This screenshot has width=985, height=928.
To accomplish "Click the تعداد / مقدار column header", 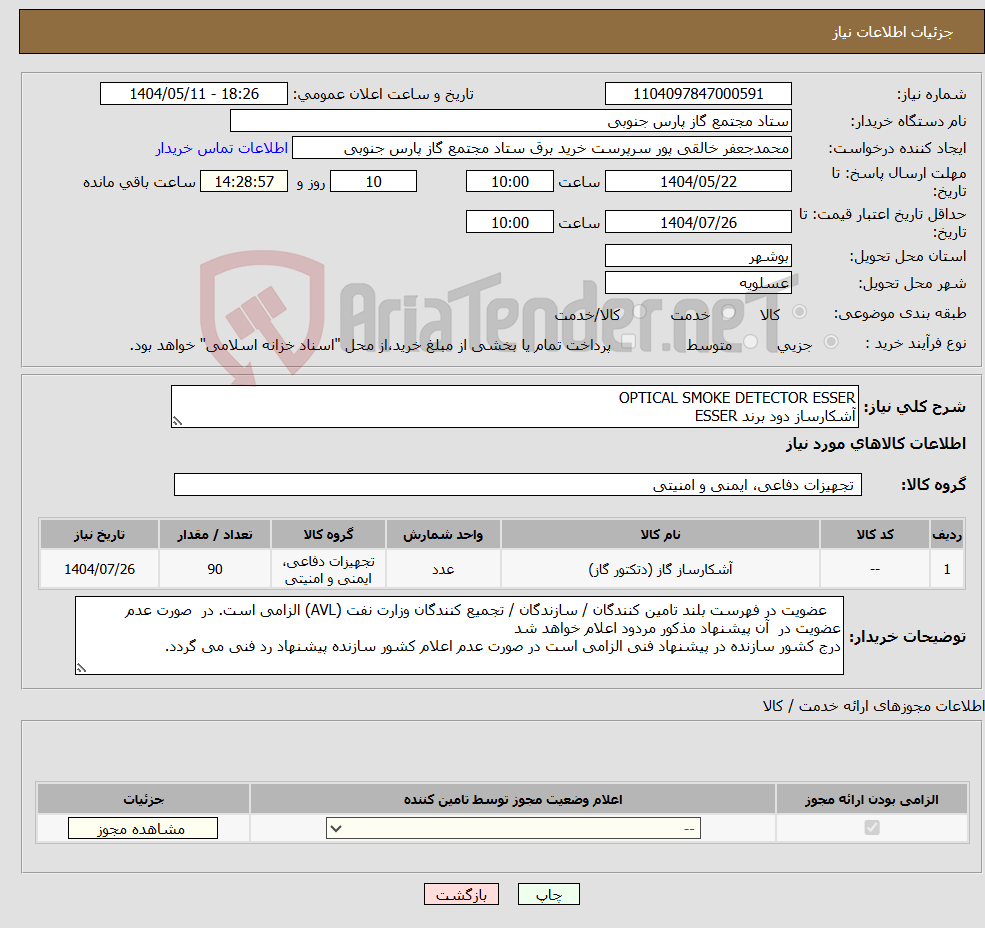I will click(x=215, y=534).
